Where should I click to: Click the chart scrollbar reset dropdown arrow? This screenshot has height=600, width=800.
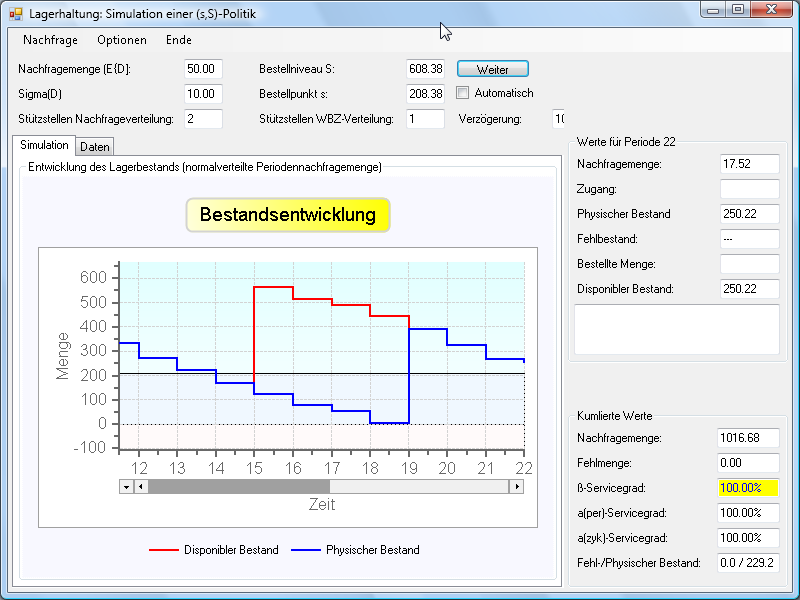[126, 487]
